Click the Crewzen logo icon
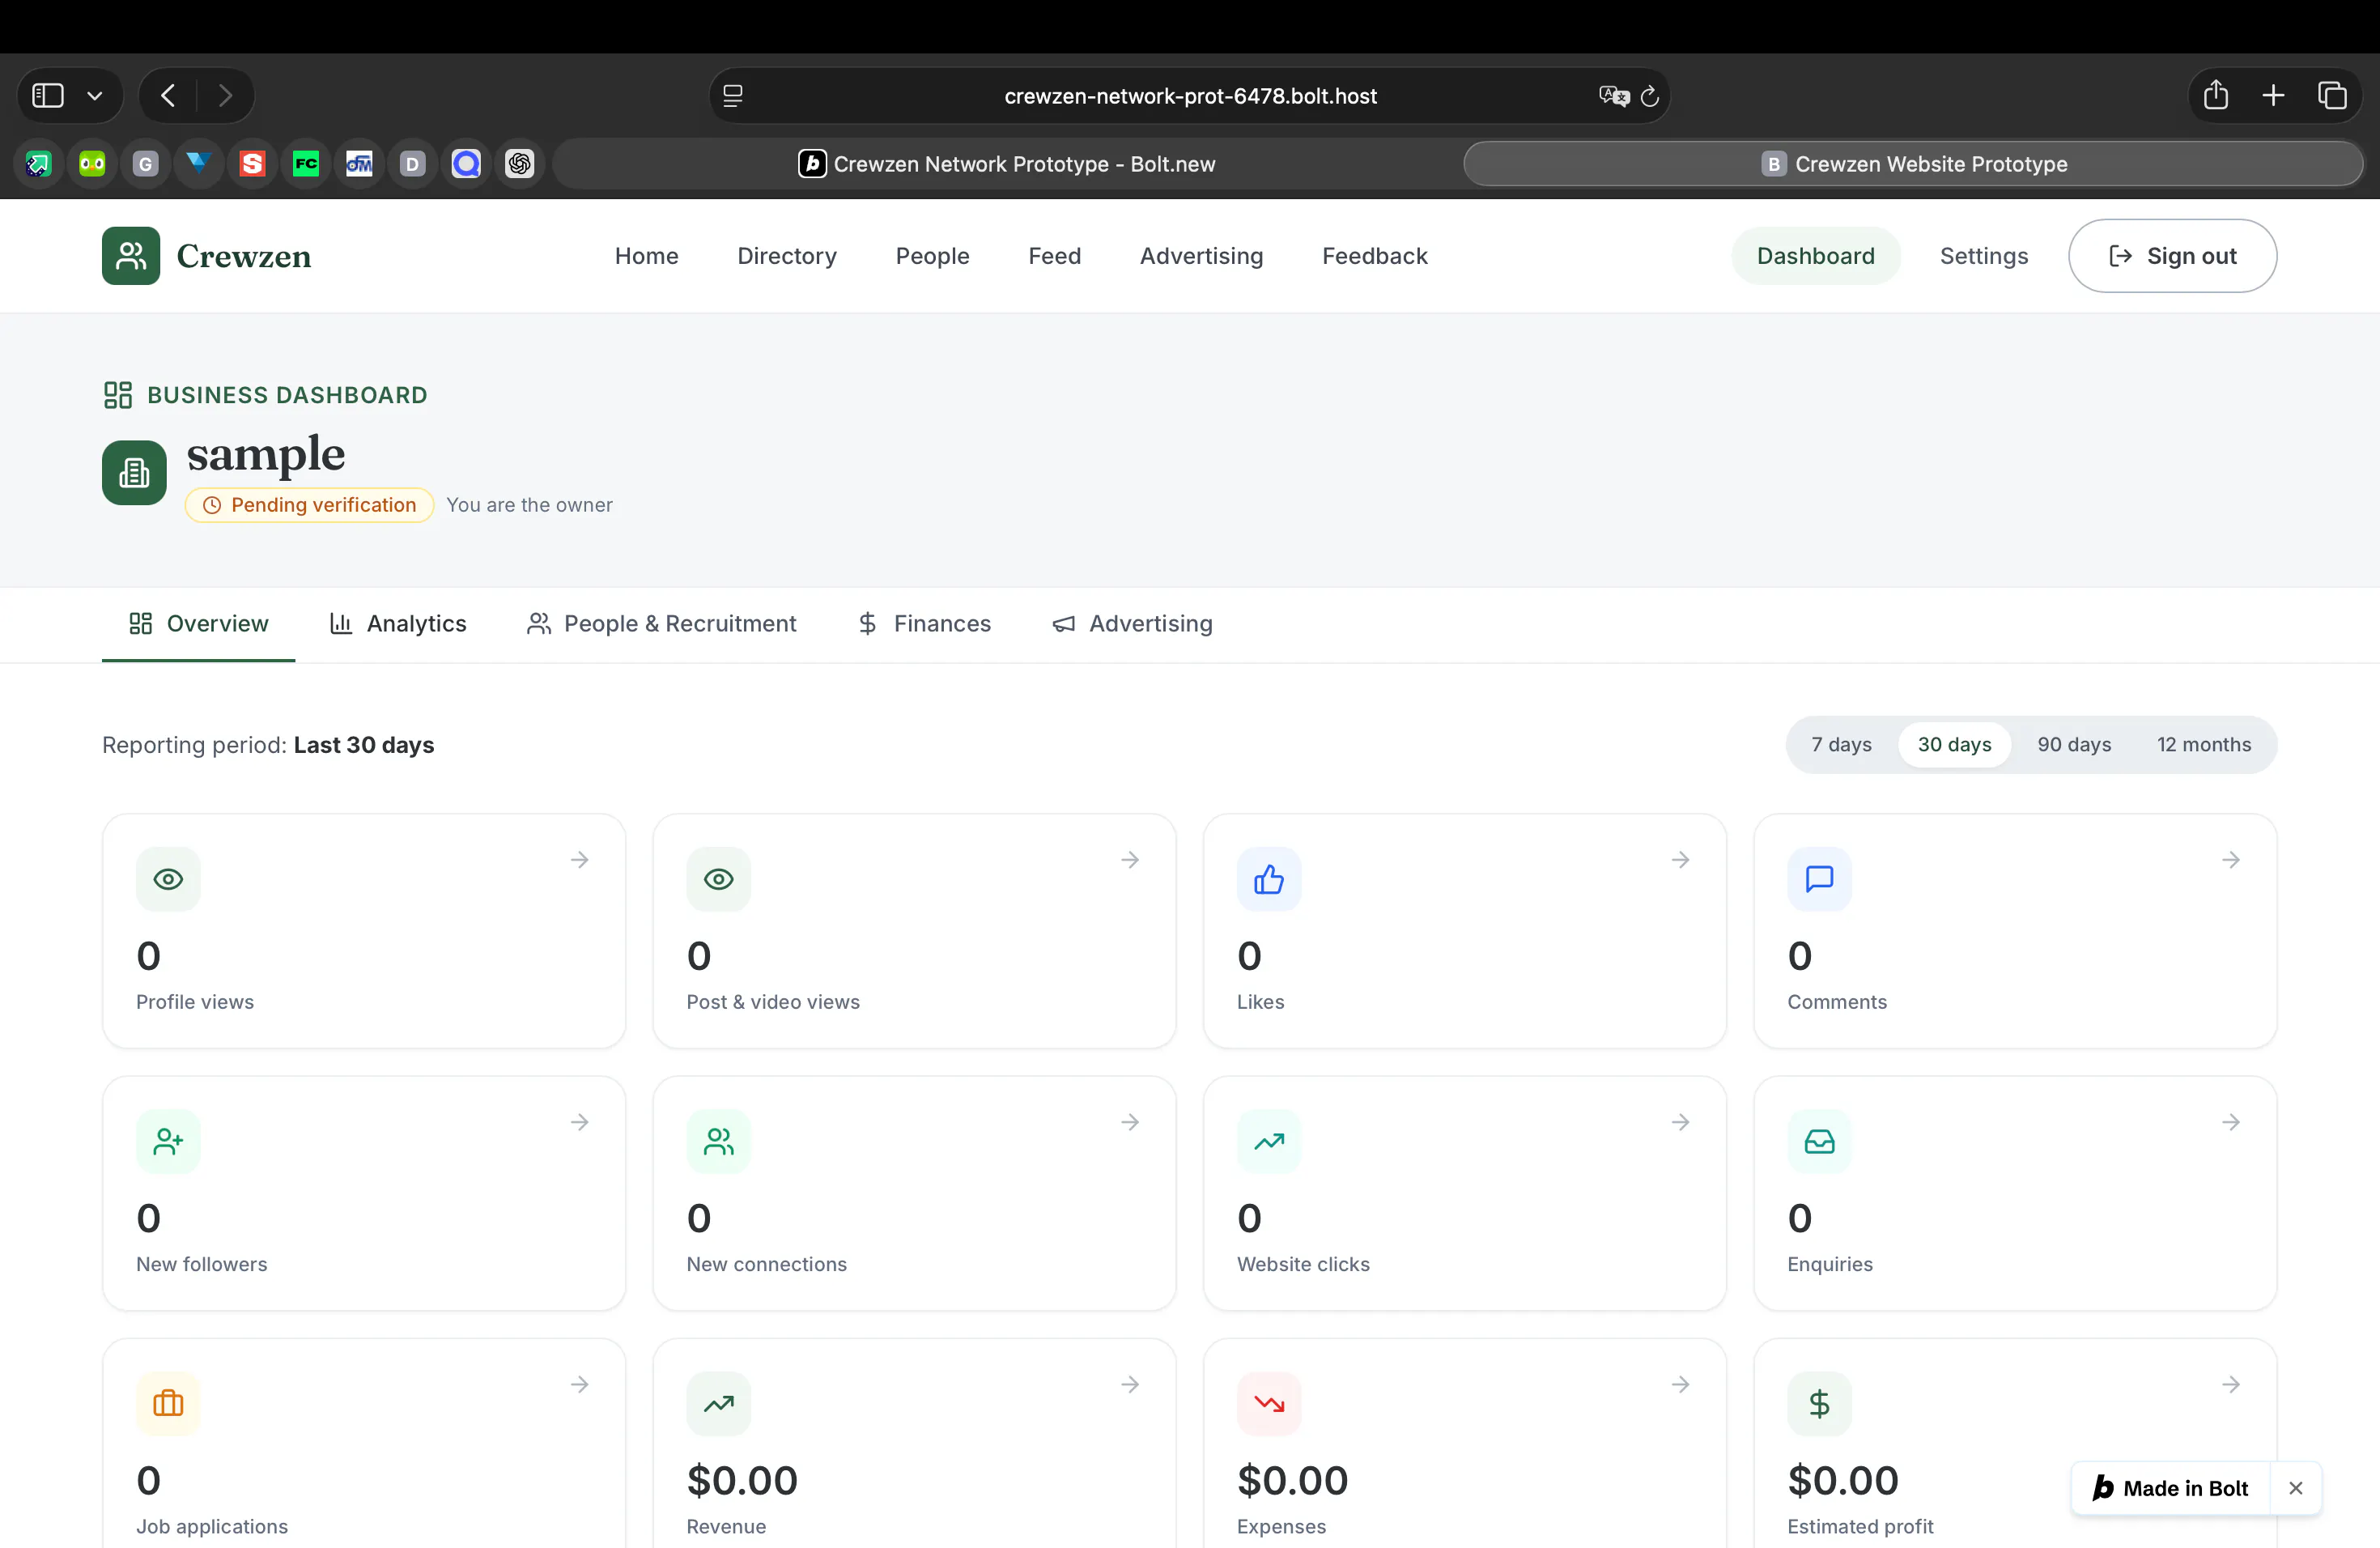The height and width of the screenshot is (1548, 2380). point(131,256)
